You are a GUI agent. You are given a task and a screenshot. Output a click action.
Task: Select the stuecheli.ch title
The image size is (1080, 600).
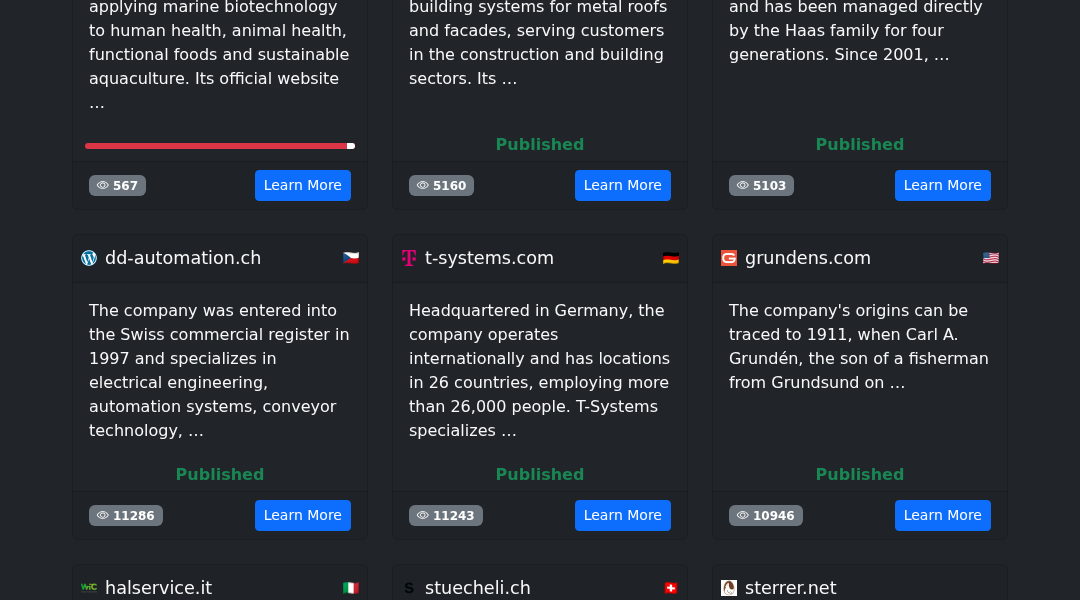(477, 588)
